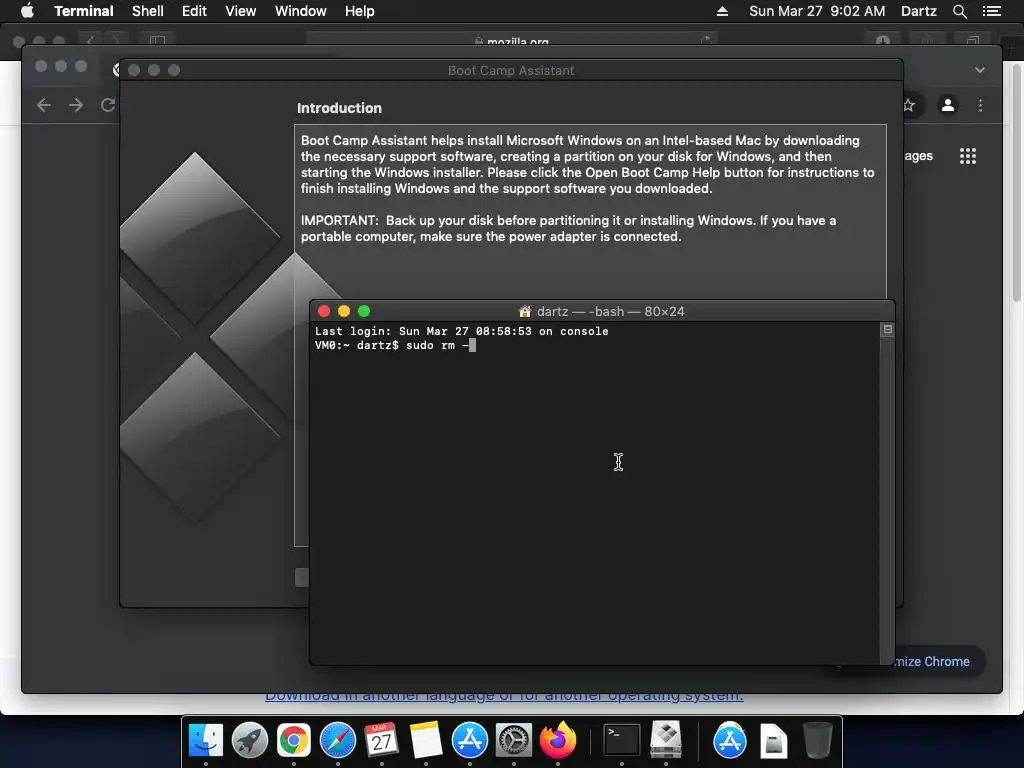Open Finder from the Dock
Viewport: 1024px width, 768px height.
[206, 741]
